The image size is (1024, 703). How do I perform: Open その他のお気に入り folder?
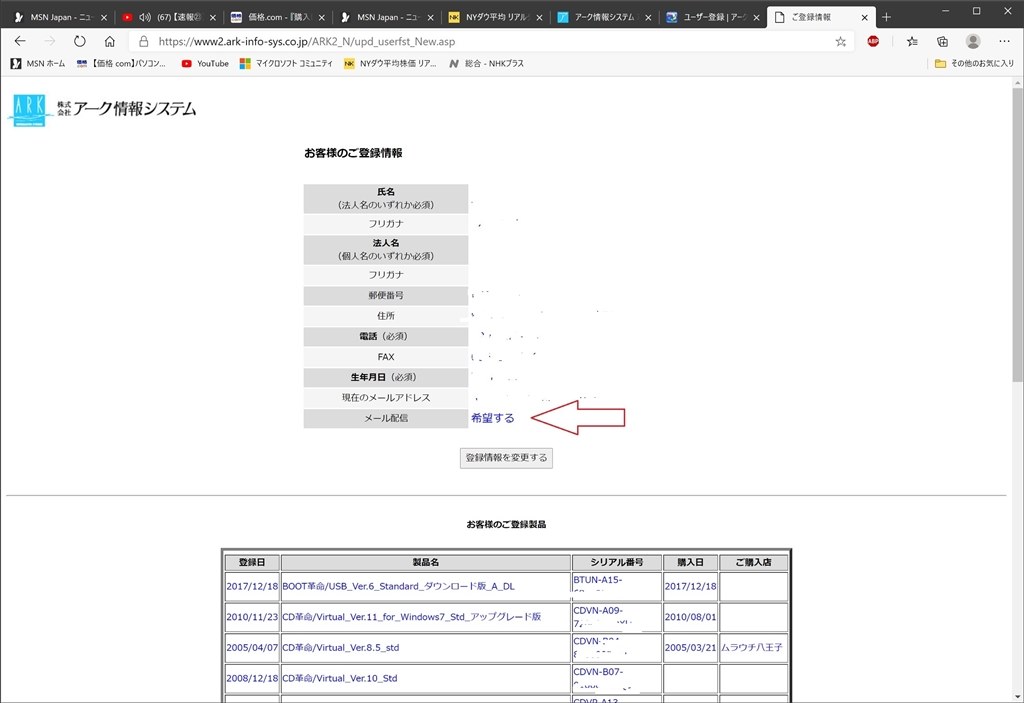tap(974, 63)
